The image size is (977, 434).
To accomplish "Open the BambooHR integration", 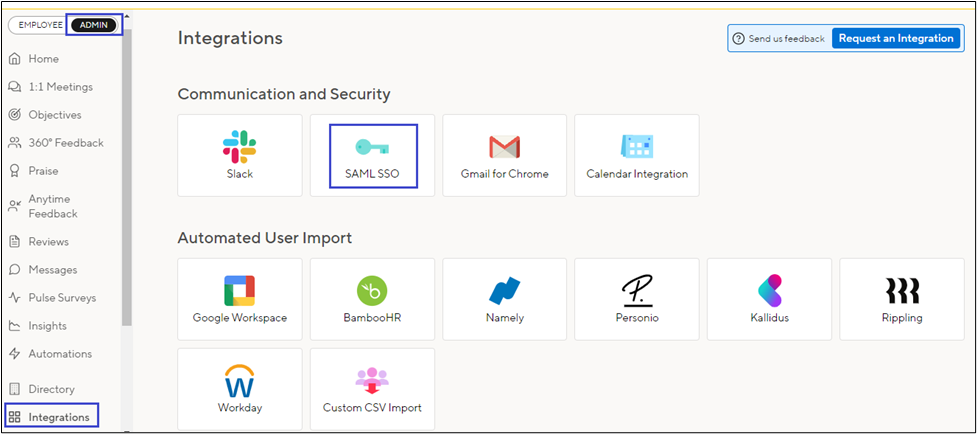I will [372, 298].
